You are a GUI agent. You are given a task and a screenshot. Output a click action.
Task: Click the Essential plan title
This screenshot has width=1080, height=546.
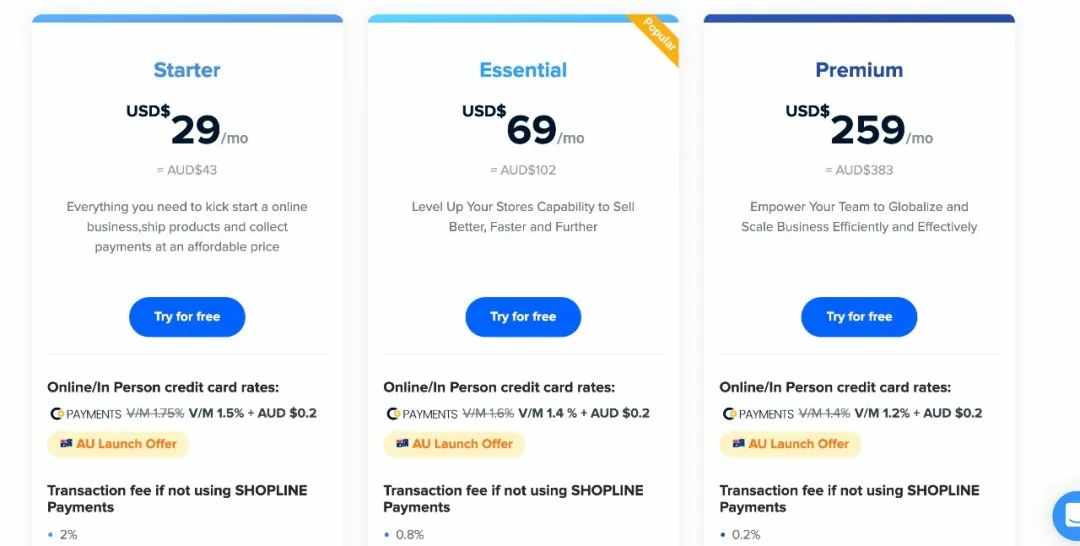[523, 70]
